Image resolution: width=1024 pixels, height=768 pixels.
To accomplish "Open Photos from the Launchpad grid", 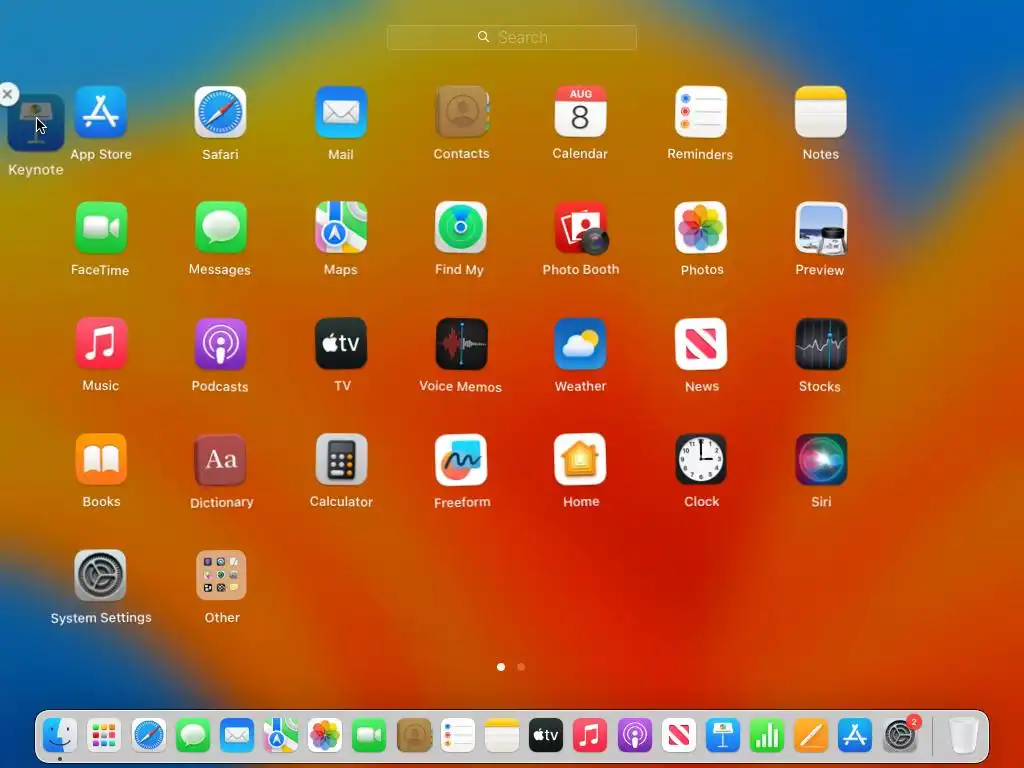I will point(701,228).
